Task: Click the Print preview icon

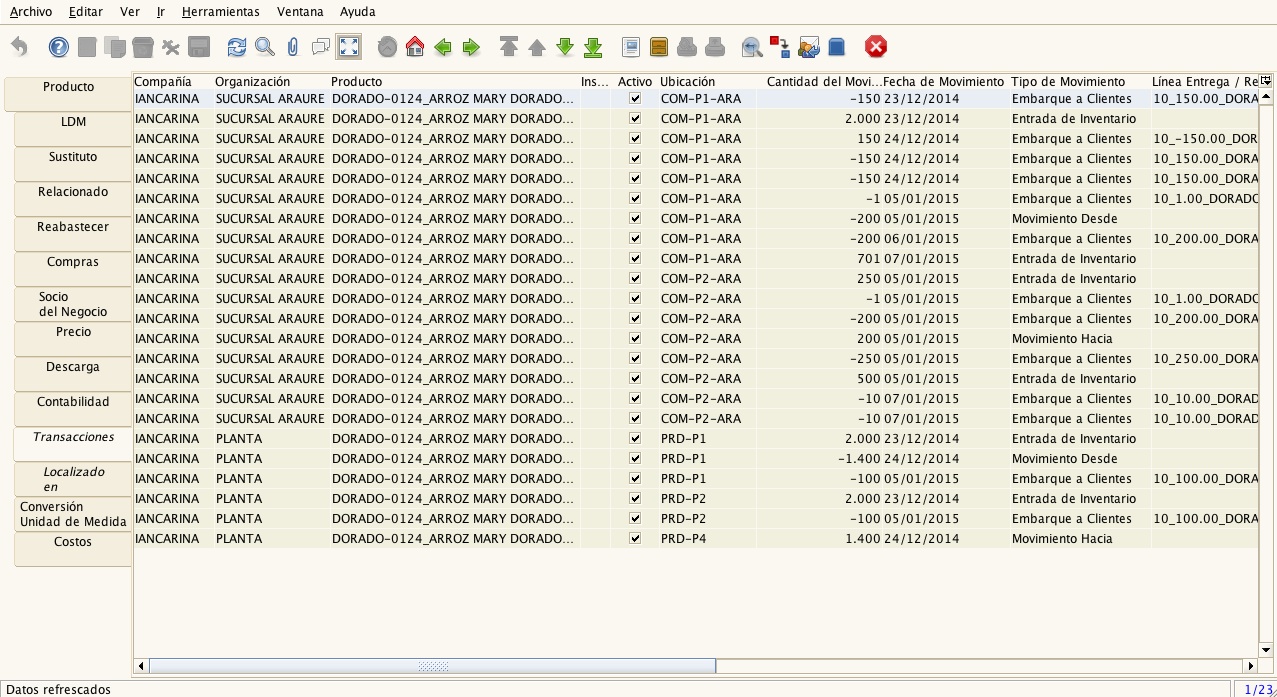Action: pyautogui.click(x=687, y=47)
